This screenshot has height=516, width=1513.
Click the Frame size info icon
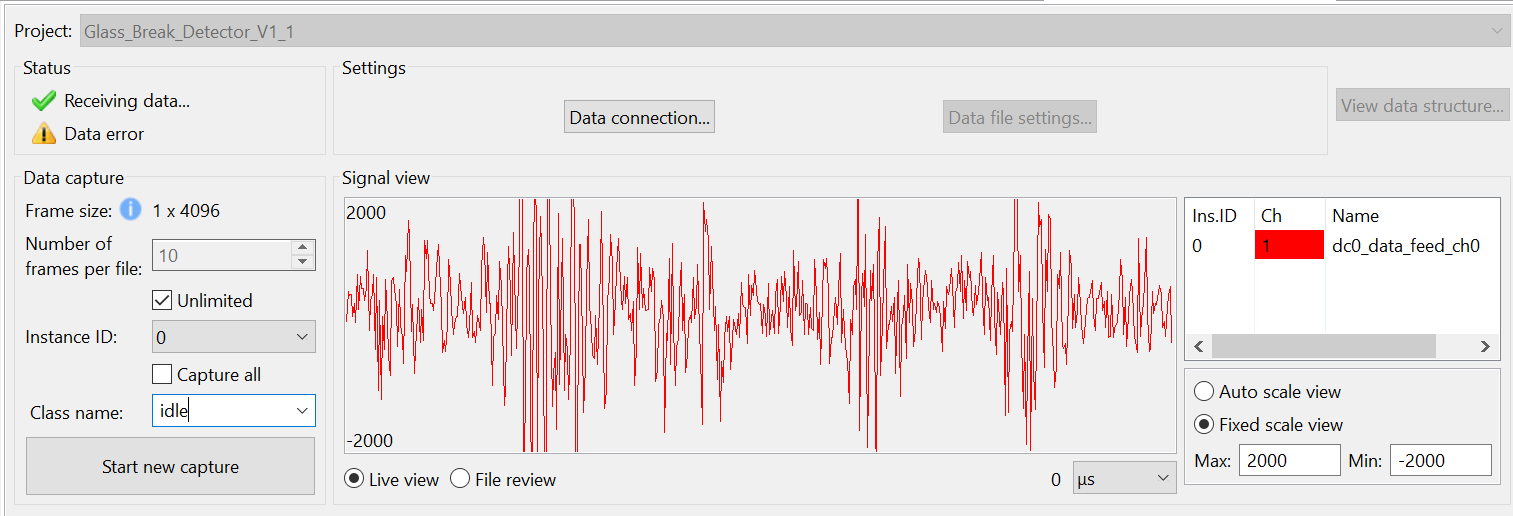click(x=130, y=210)
